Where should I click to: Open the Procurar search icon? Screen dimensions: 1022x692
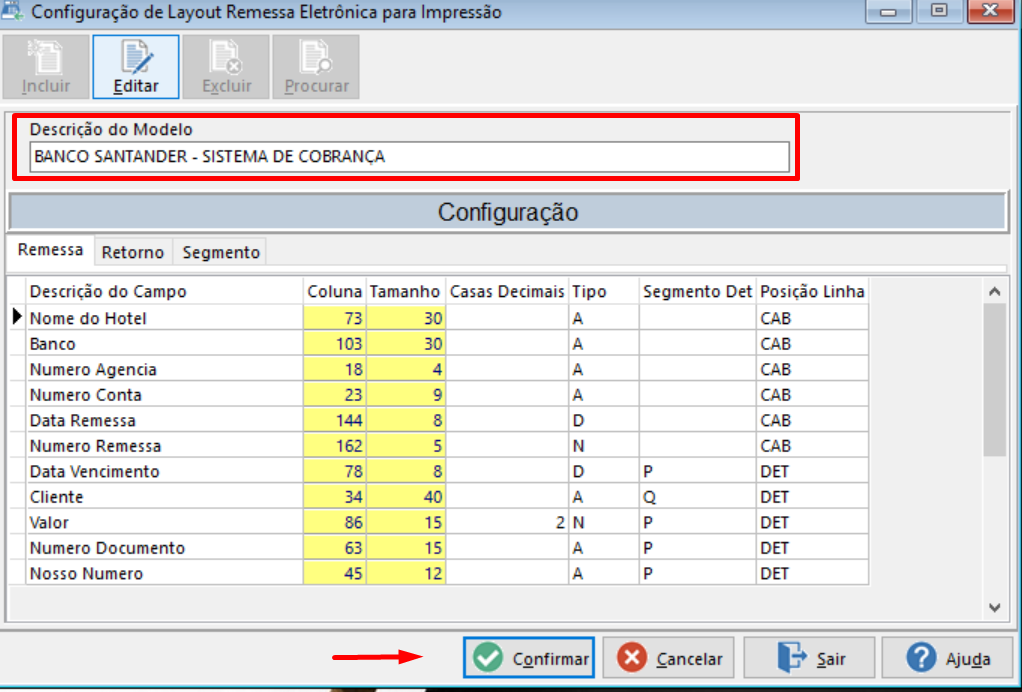tap(316, 67)
